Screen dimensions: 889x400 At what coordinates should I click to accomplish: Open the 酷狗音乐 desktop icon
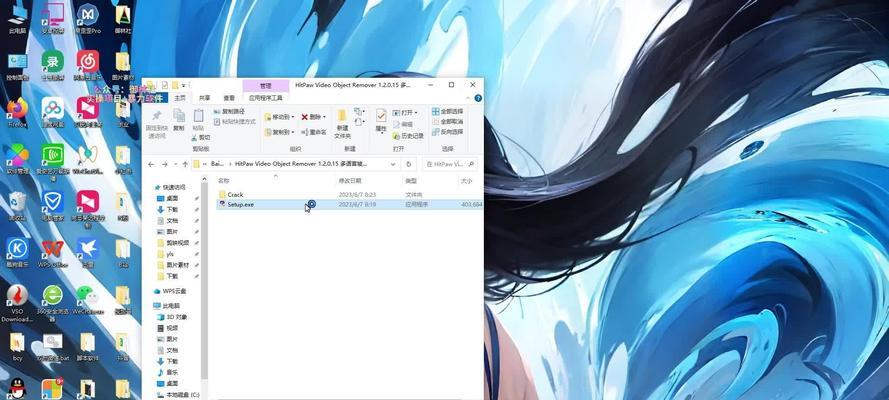pos(18,253)
